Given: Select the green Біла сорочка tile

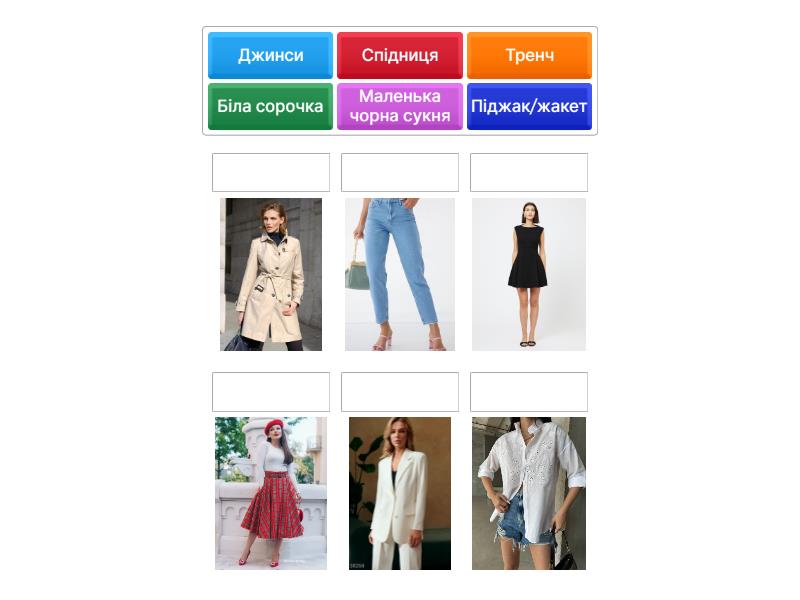Looking at the screenshot, I should click(x=270, y=106).
